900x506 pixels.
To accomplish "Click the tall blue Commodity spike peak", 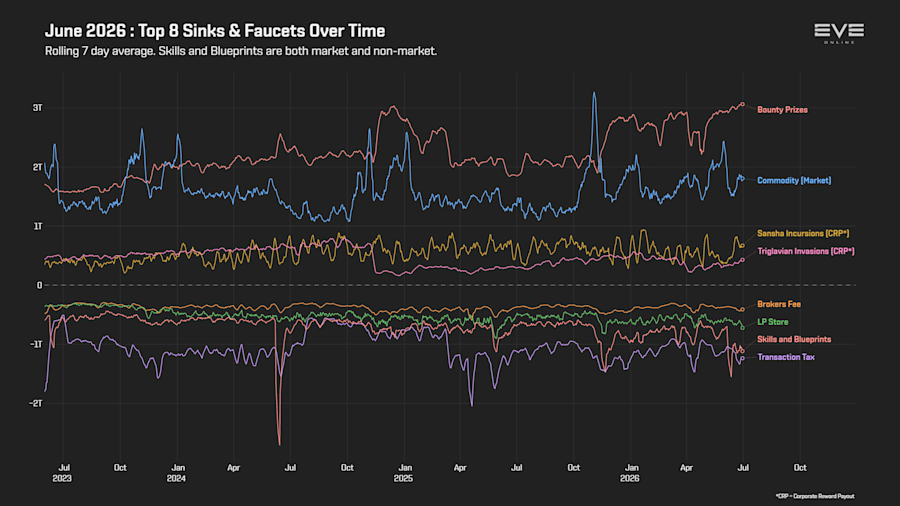I will coord(594,93).
